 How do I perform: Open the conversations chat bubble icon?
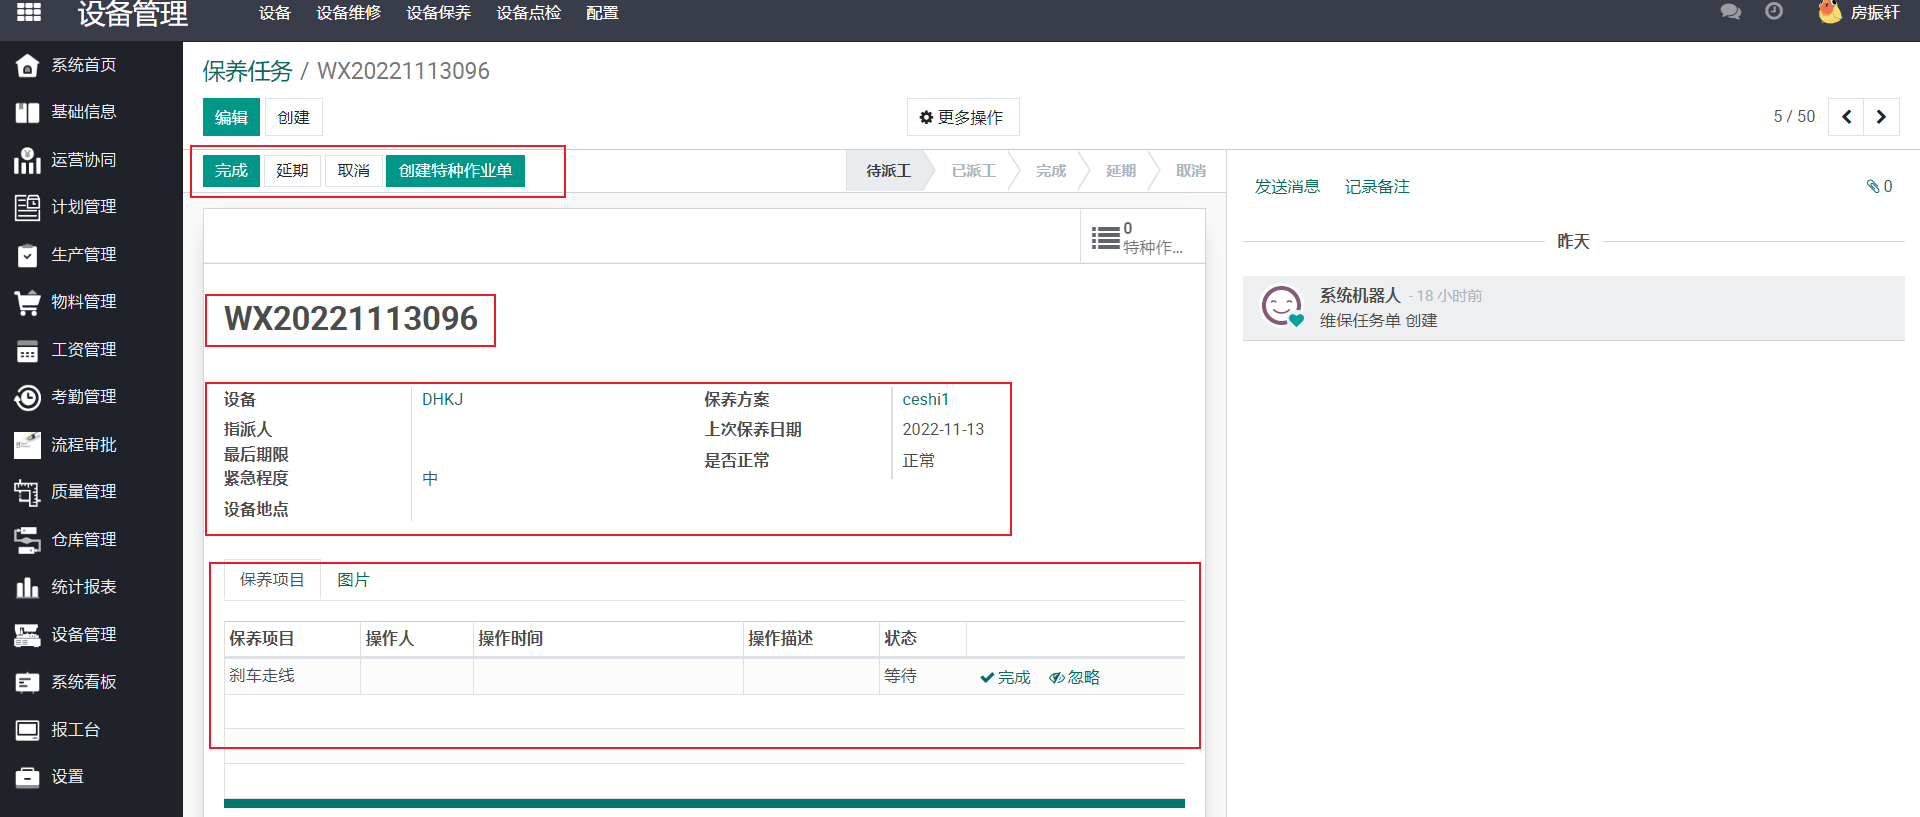click(1730, 12)
